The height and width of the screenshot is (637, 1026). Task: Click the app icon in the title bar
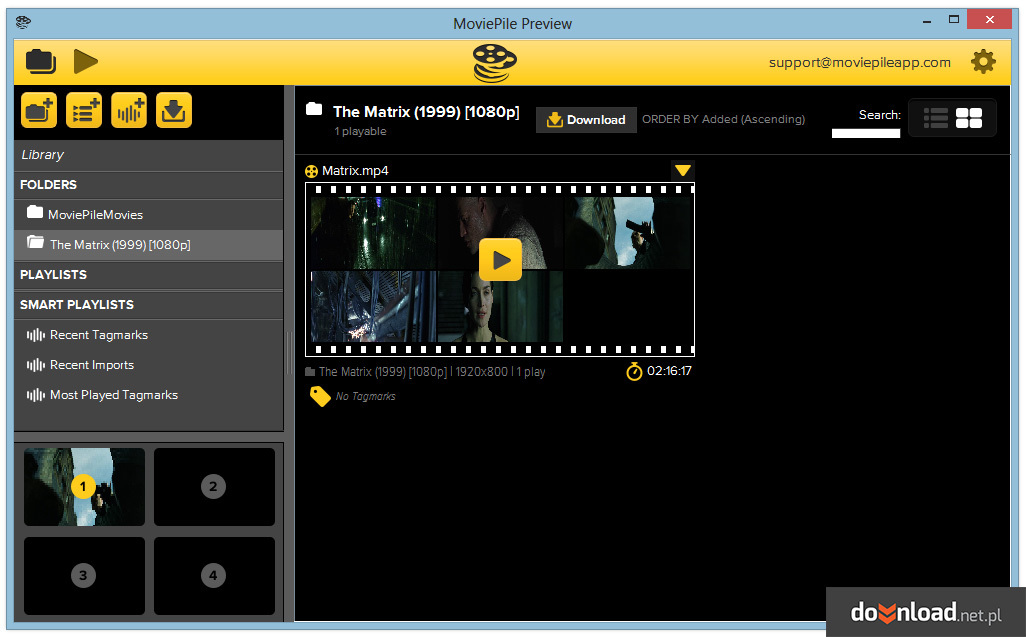coord(24,22)
